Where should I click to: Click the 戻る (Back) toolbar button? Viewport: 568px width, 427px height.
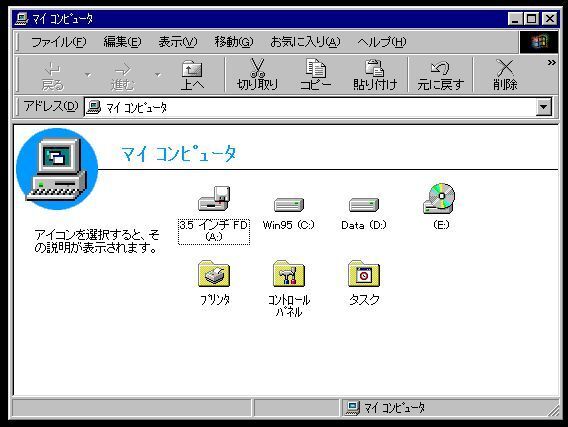(x=53, y=76)
